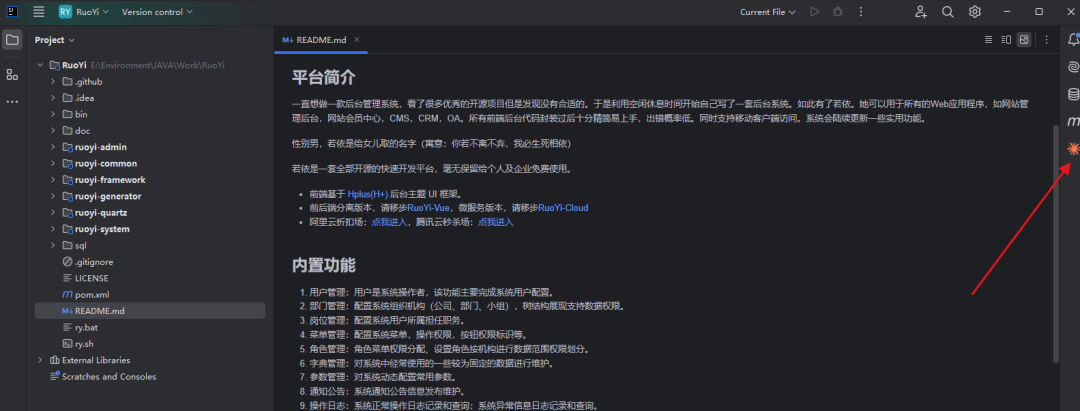Expand the ruoyi-common module
Screen dimensions: 1080x411
tap(53, 163)
